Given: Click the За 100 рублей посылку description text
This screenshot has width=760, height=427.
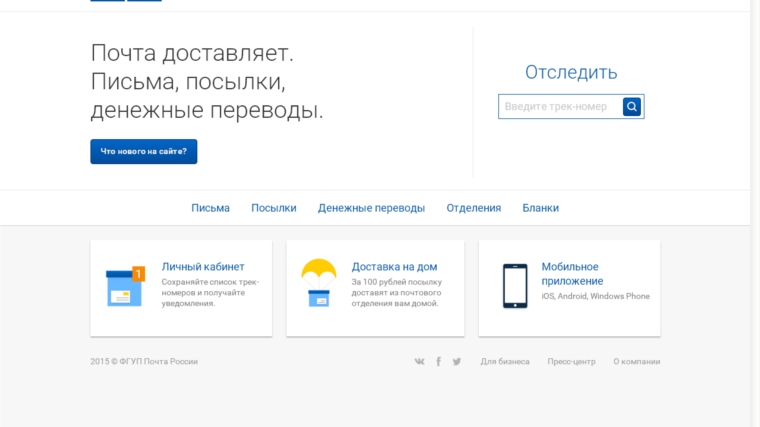Looking at the screenshot, I should pyautogui.click(x=396, y=293).
